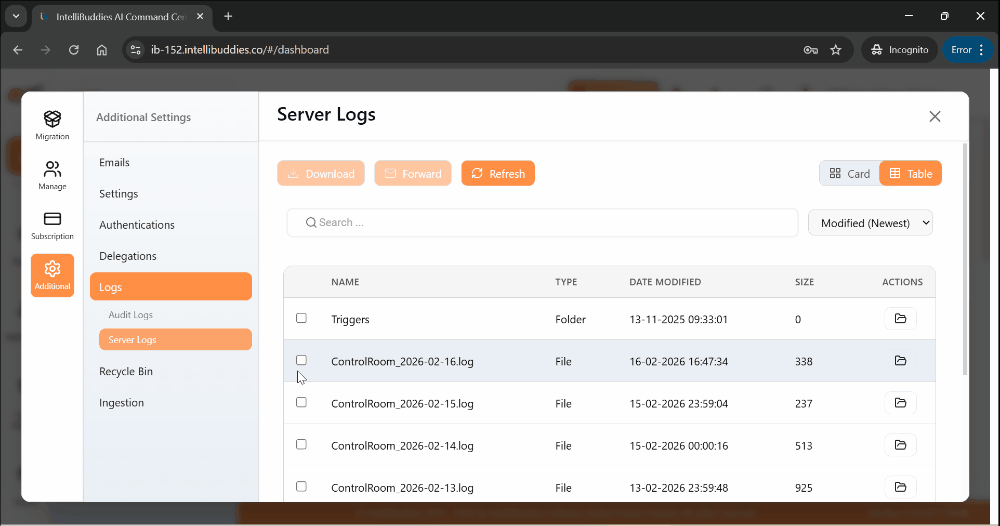Collapse the Logs menu section
The height and width of the screenshot is (526, 1000).
(171, 287)
